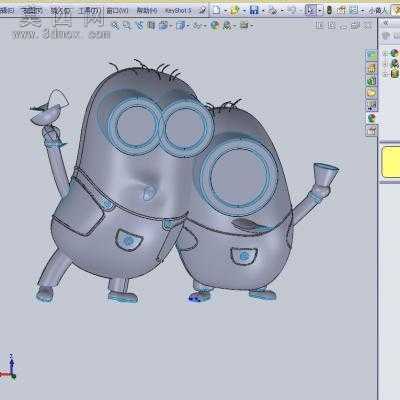Collapse the task pane with the chevron

pos(386,23)
